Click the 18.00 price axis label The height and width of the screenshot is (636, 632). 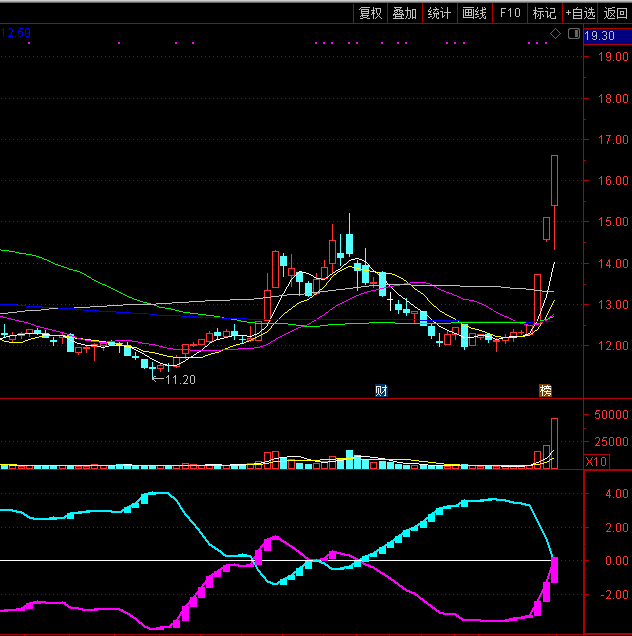pos(613,98)
